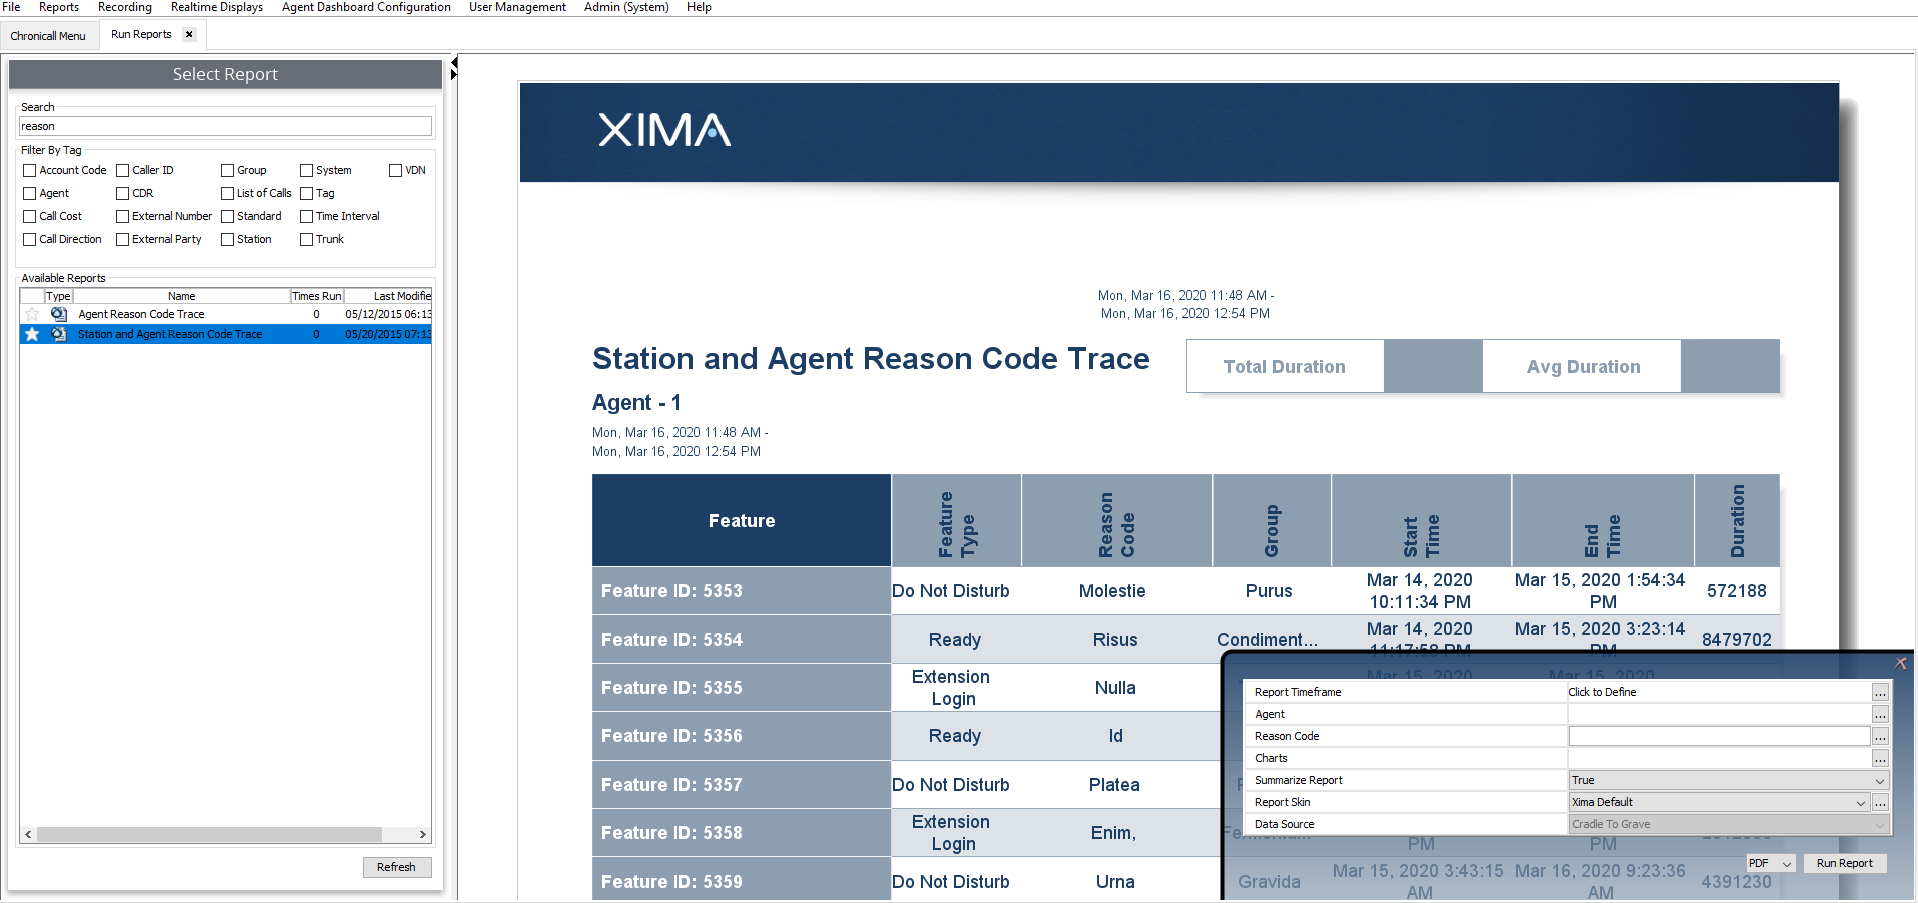Toggle favorite star for Agent Reason Code Trace

(32, 314)
